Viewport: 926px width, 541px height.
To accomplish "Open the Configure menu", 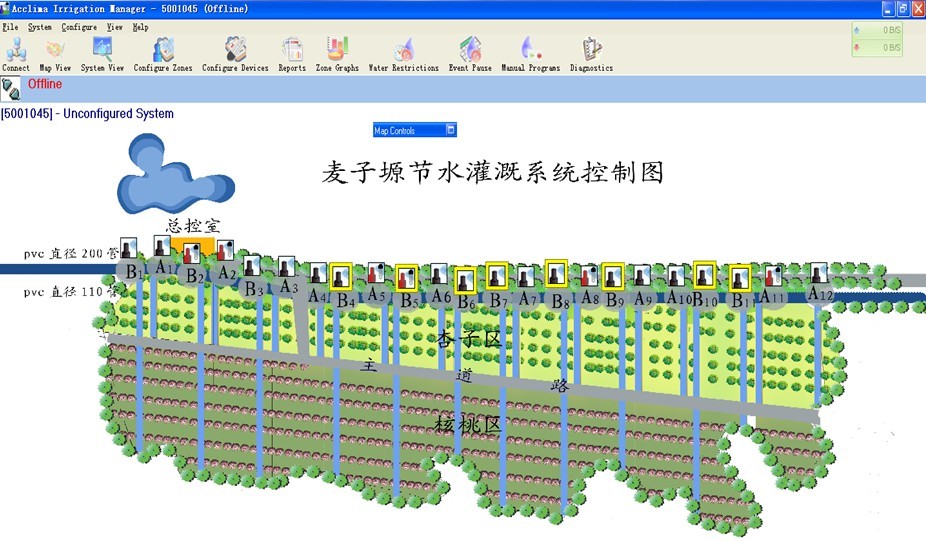I will tap(79, 27).
